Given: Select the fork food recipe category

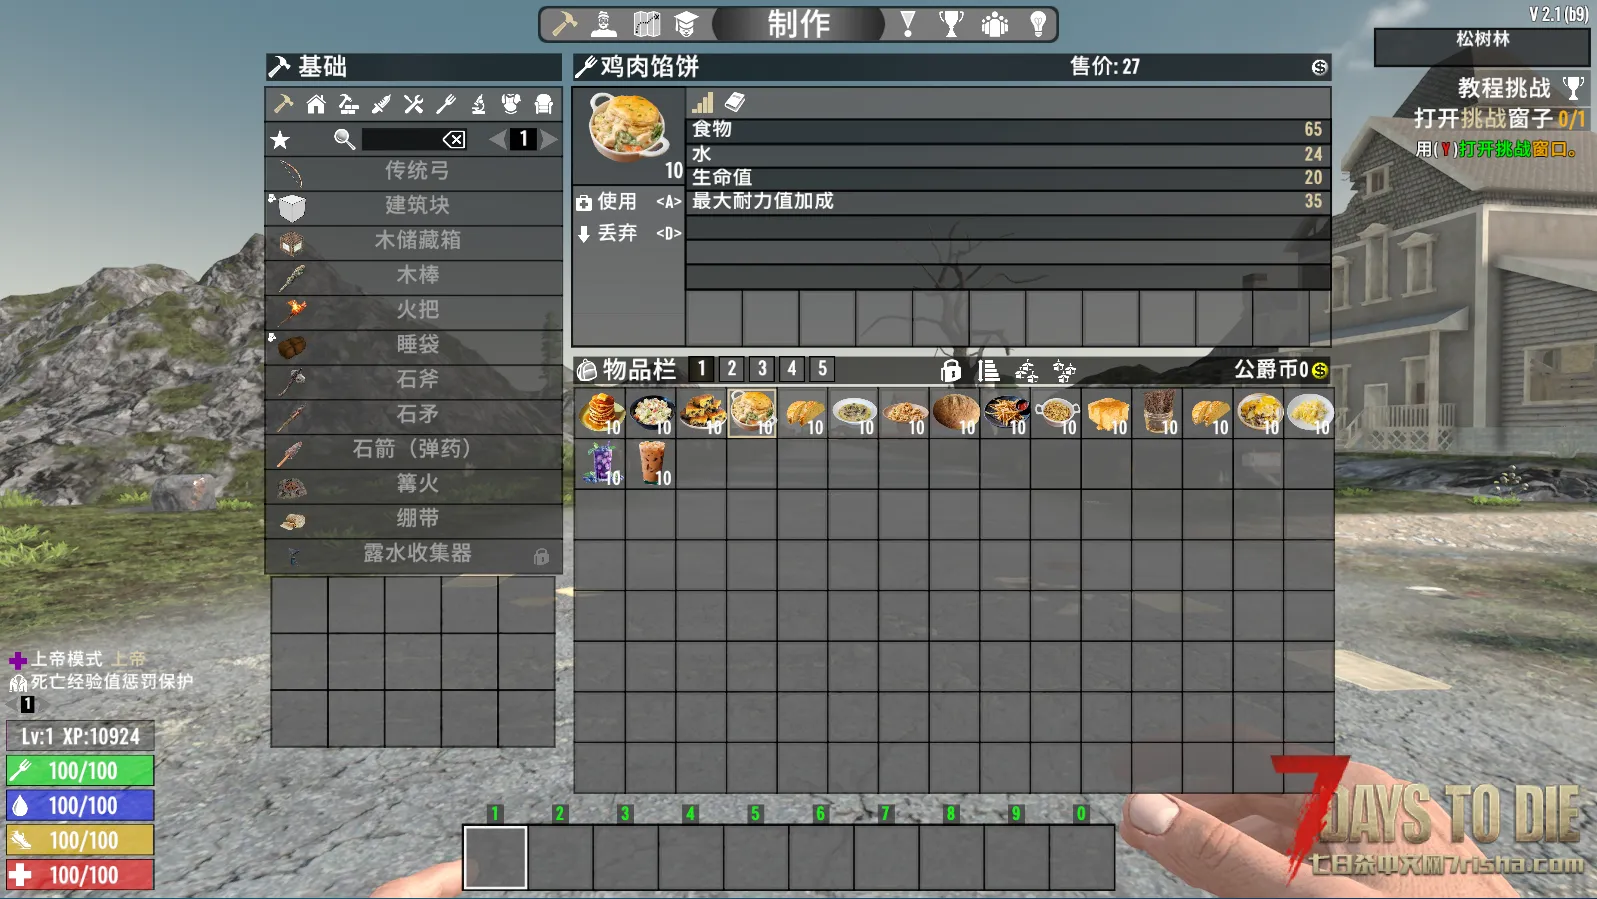Looking at the screenshot, I should 446,104.
